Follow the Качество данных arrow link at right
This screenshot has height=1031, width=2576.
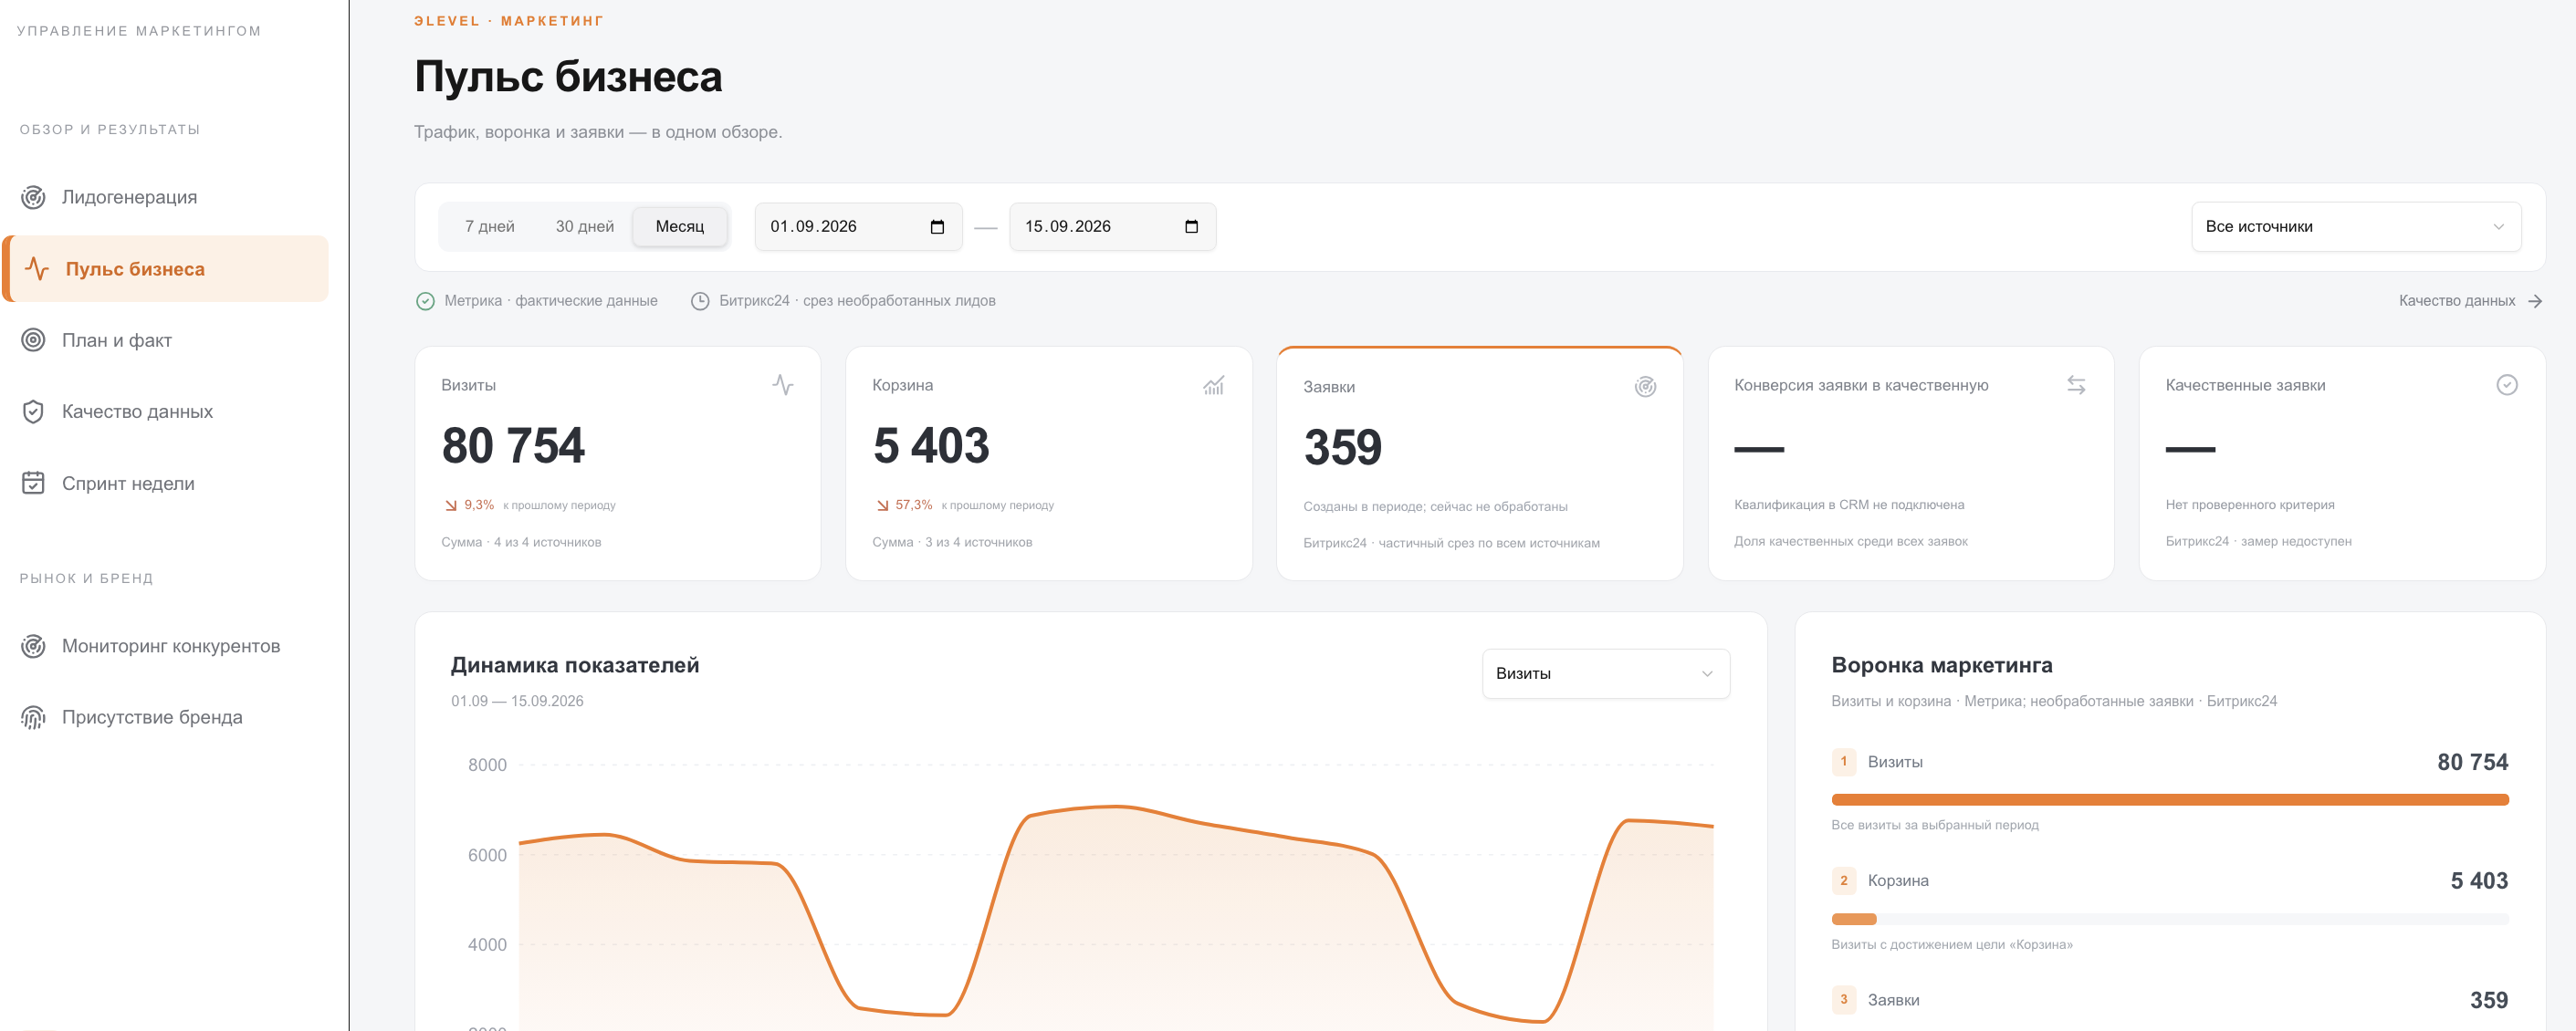2470,301
